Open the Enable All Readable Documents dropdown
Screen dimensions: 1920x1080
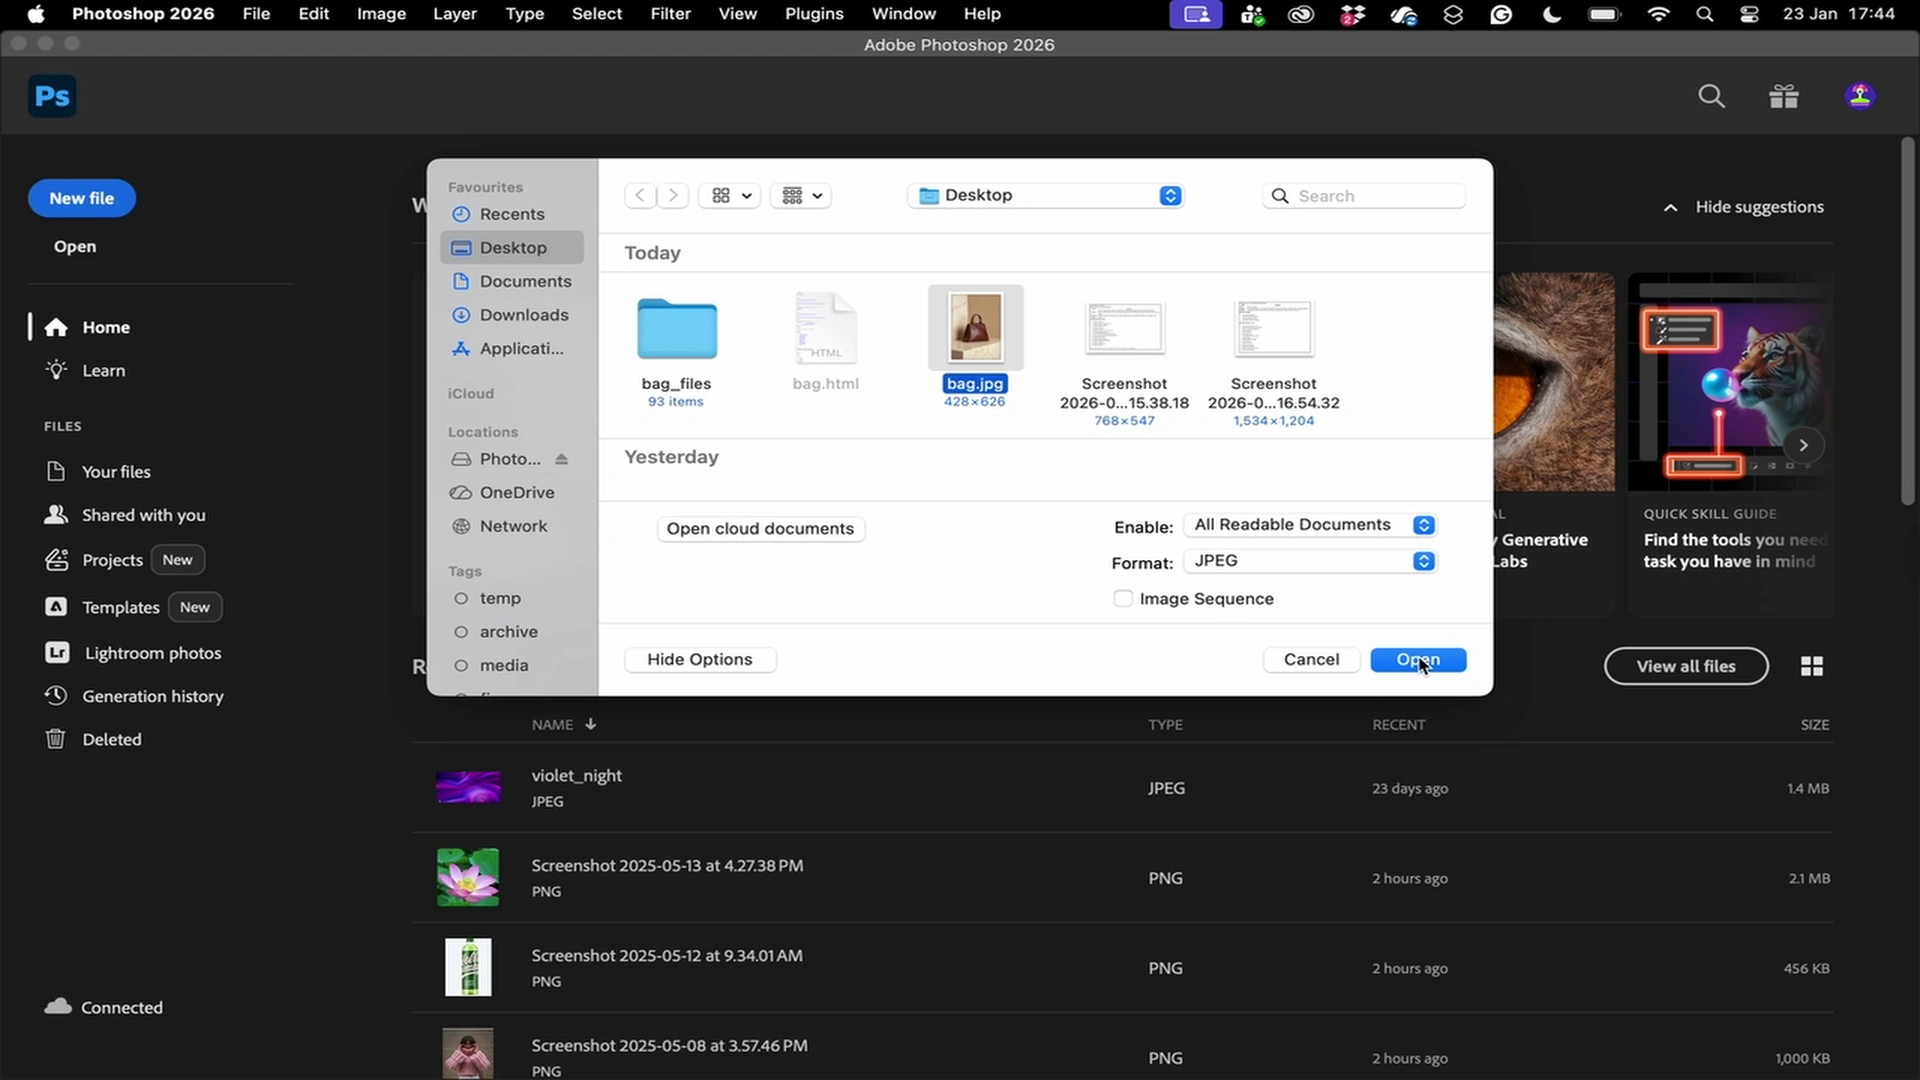pyautogui.click(x=1311, y=525)
